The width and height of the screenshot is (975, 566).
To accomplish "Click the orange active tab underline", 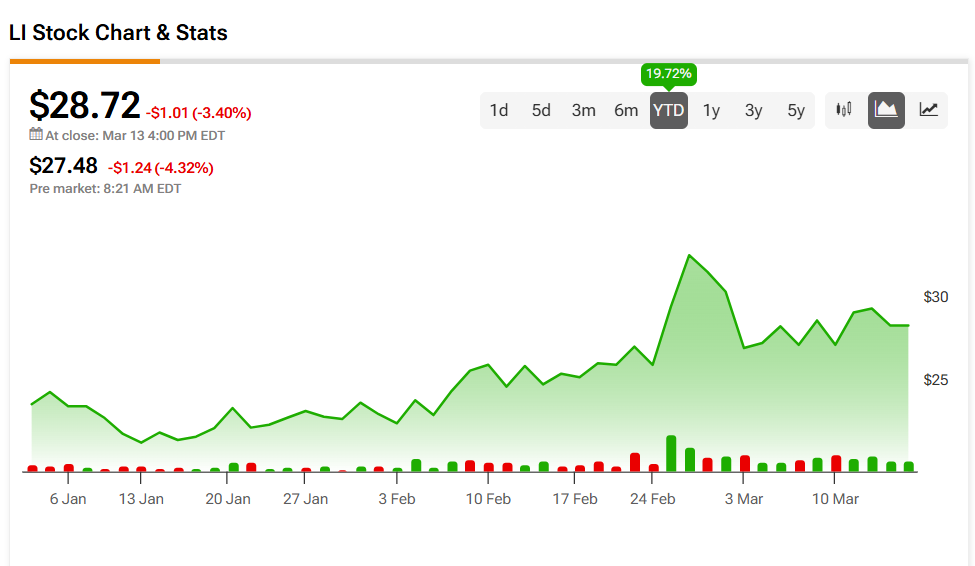I will [x=85, y=61].
